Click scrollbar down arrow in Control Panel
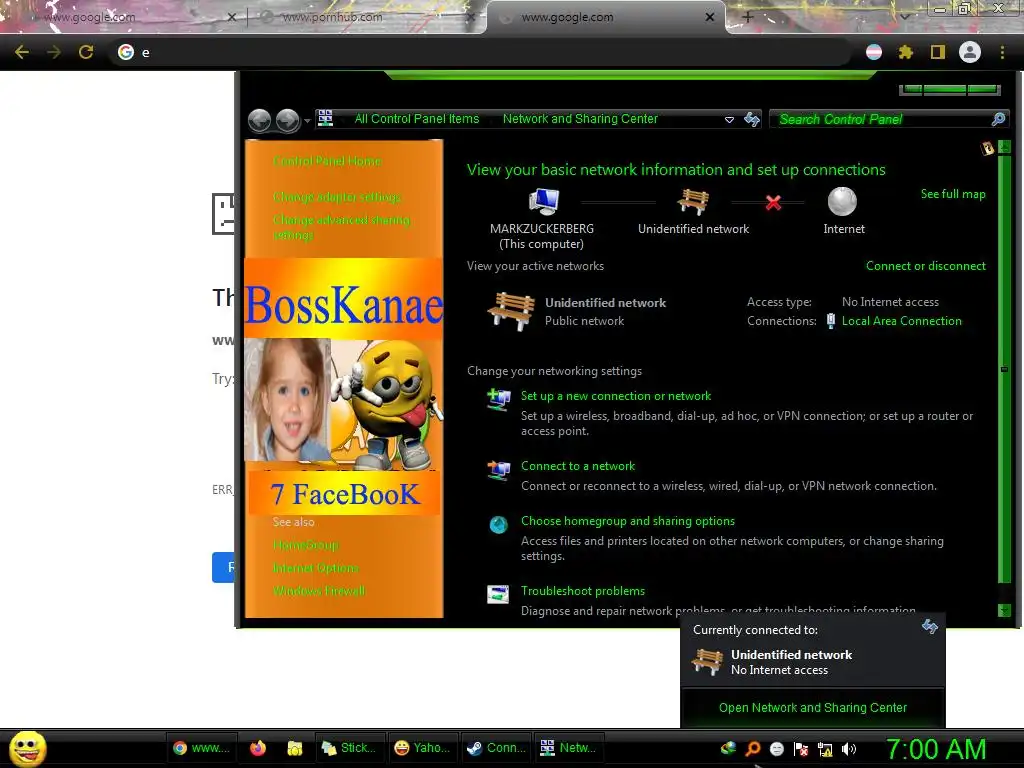This screenshot has width=1024, height=768. point(1004,610)
